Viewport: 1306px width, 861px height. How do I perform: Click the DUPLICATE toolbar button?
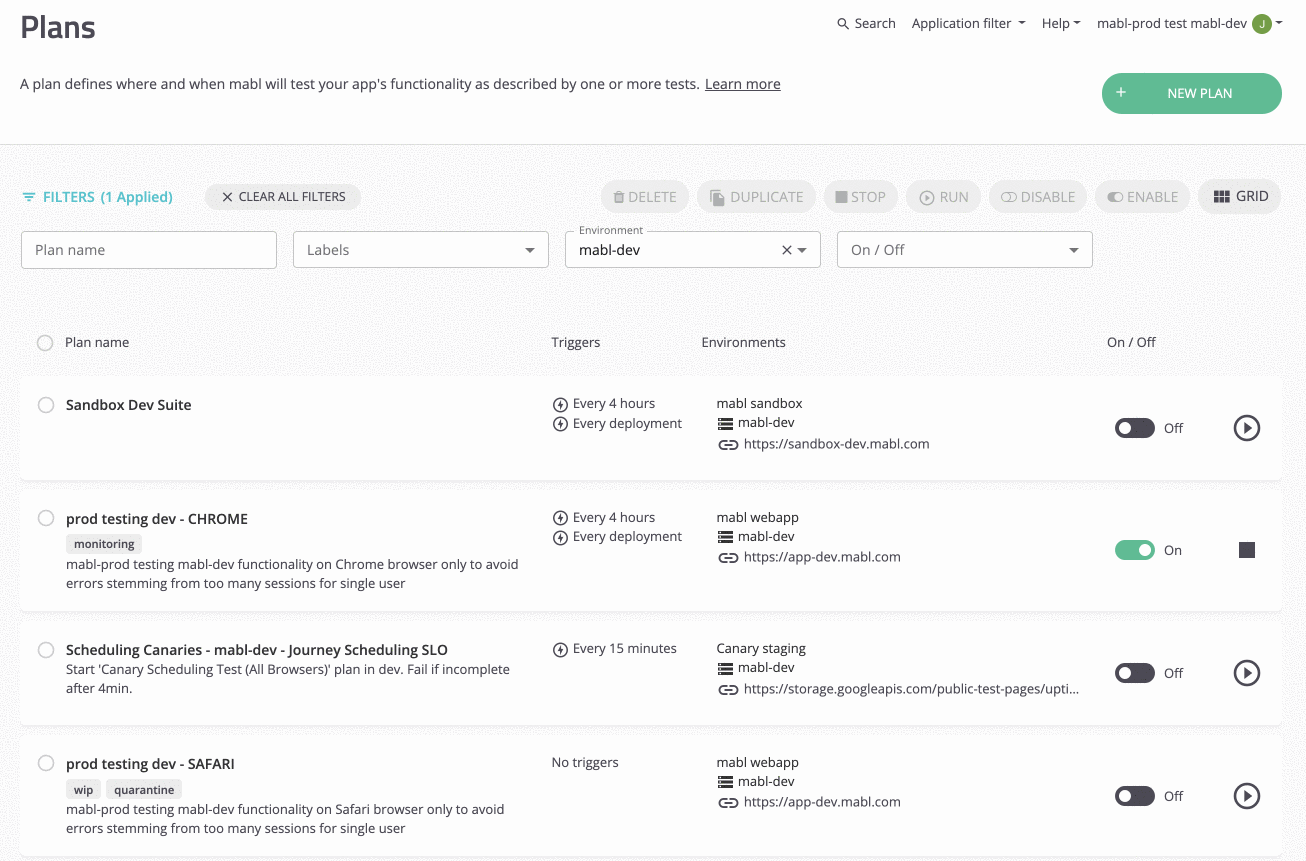pos(757,197)
